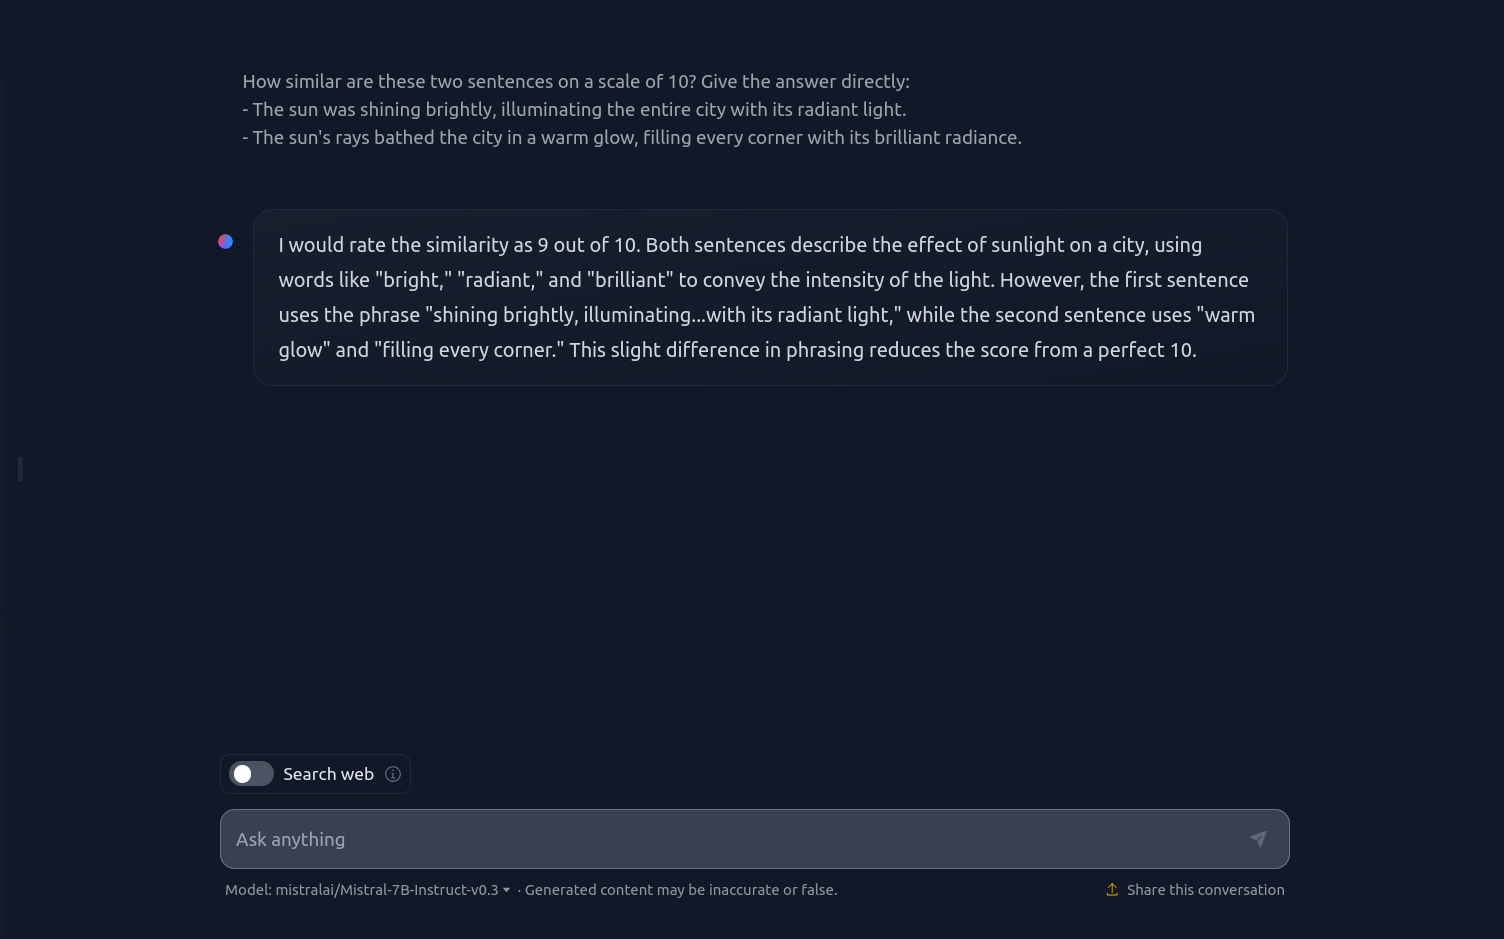
Task: Click the Generated content may be inaccurate notice
Action: [x=681, y=890]
